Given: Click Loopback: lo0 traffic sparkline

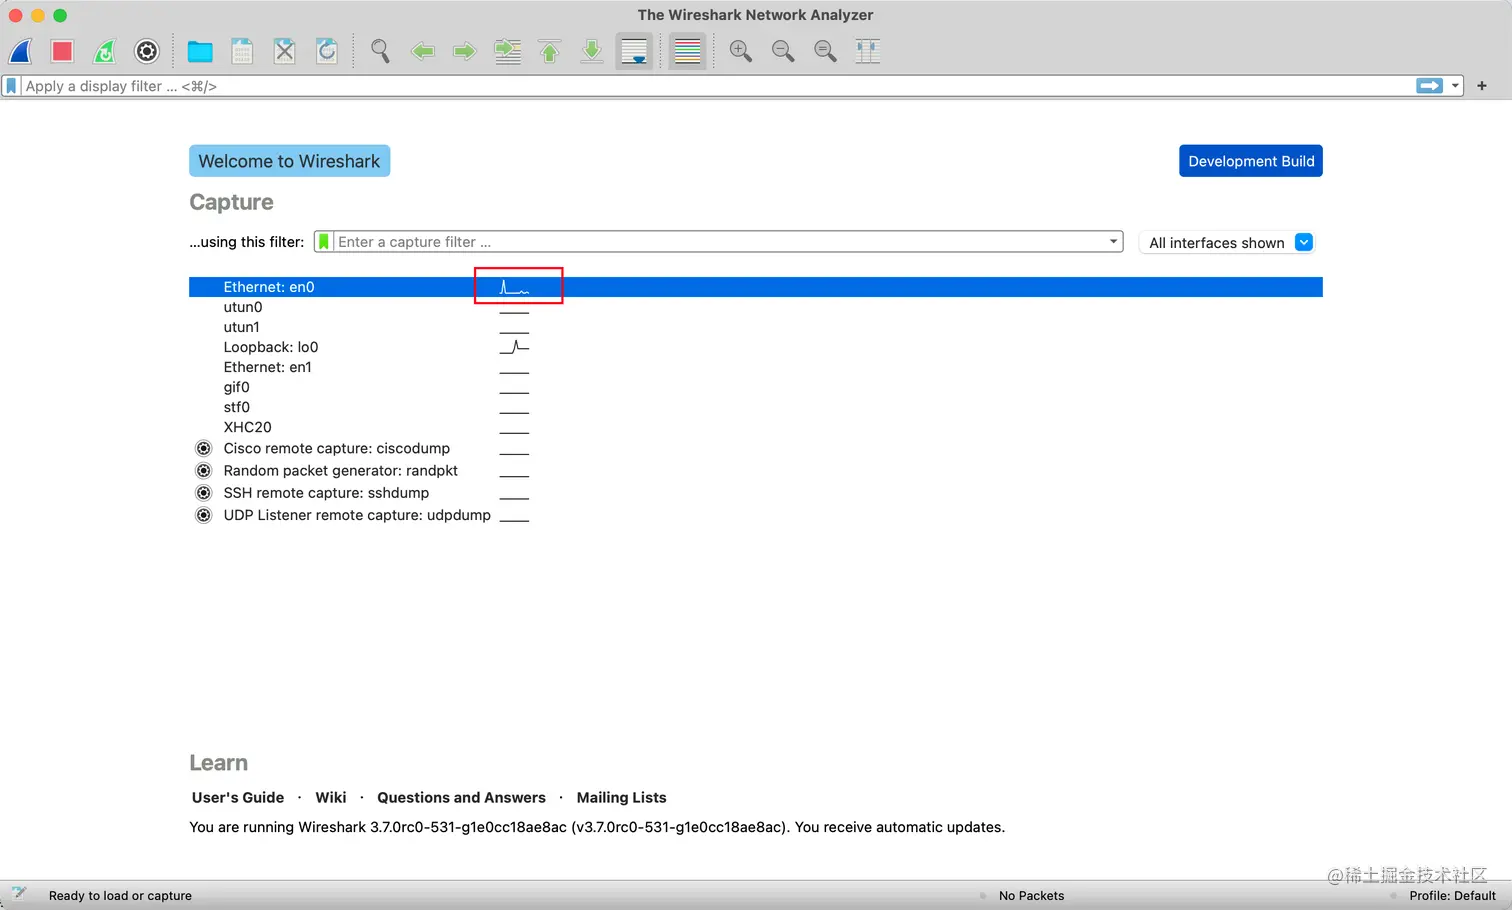Looking at the screenshot, I should click(x=514, y=347).
